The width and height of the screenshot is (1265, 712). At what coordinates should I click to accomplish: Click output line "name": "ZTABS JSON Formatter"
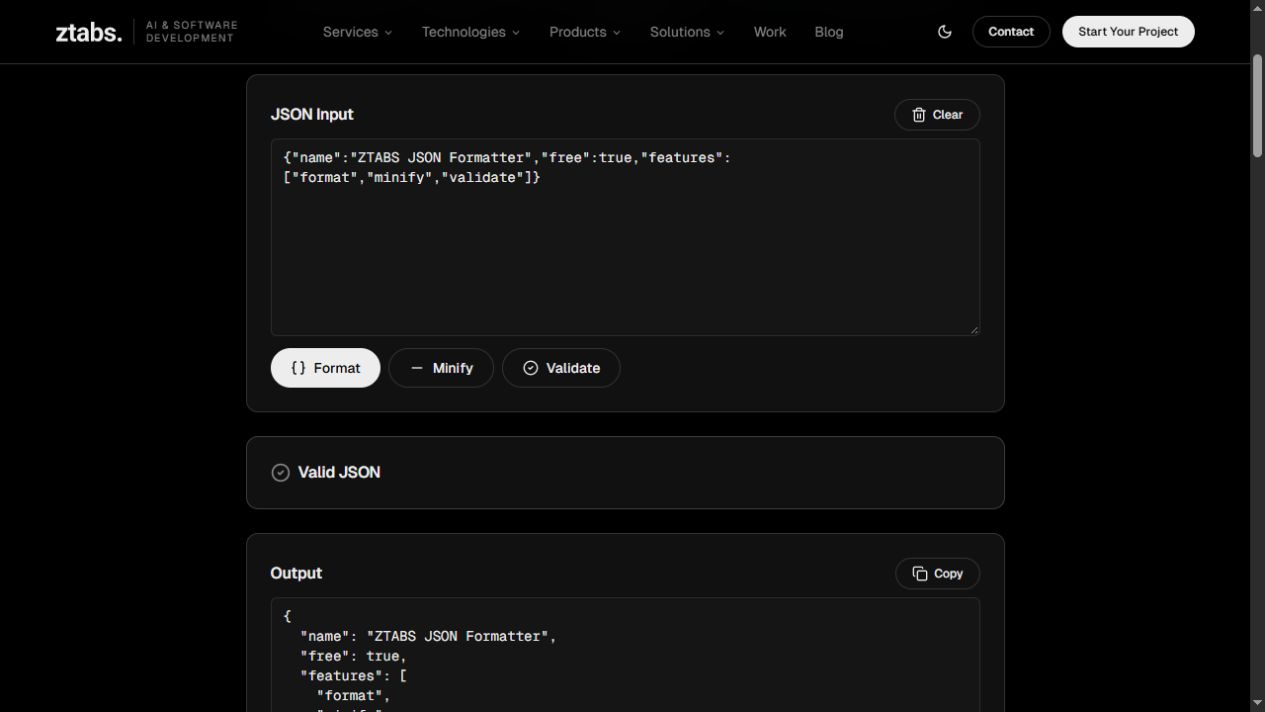pos(428,636)
